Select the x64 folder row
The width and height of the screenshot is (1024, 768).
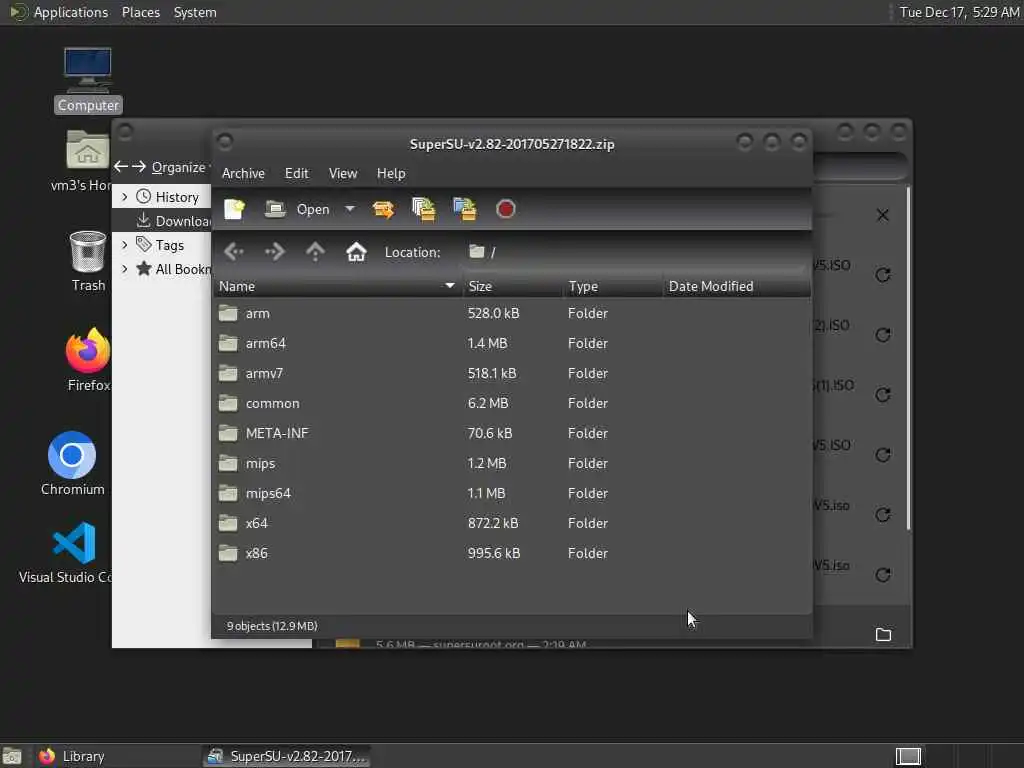coord(511,523)
